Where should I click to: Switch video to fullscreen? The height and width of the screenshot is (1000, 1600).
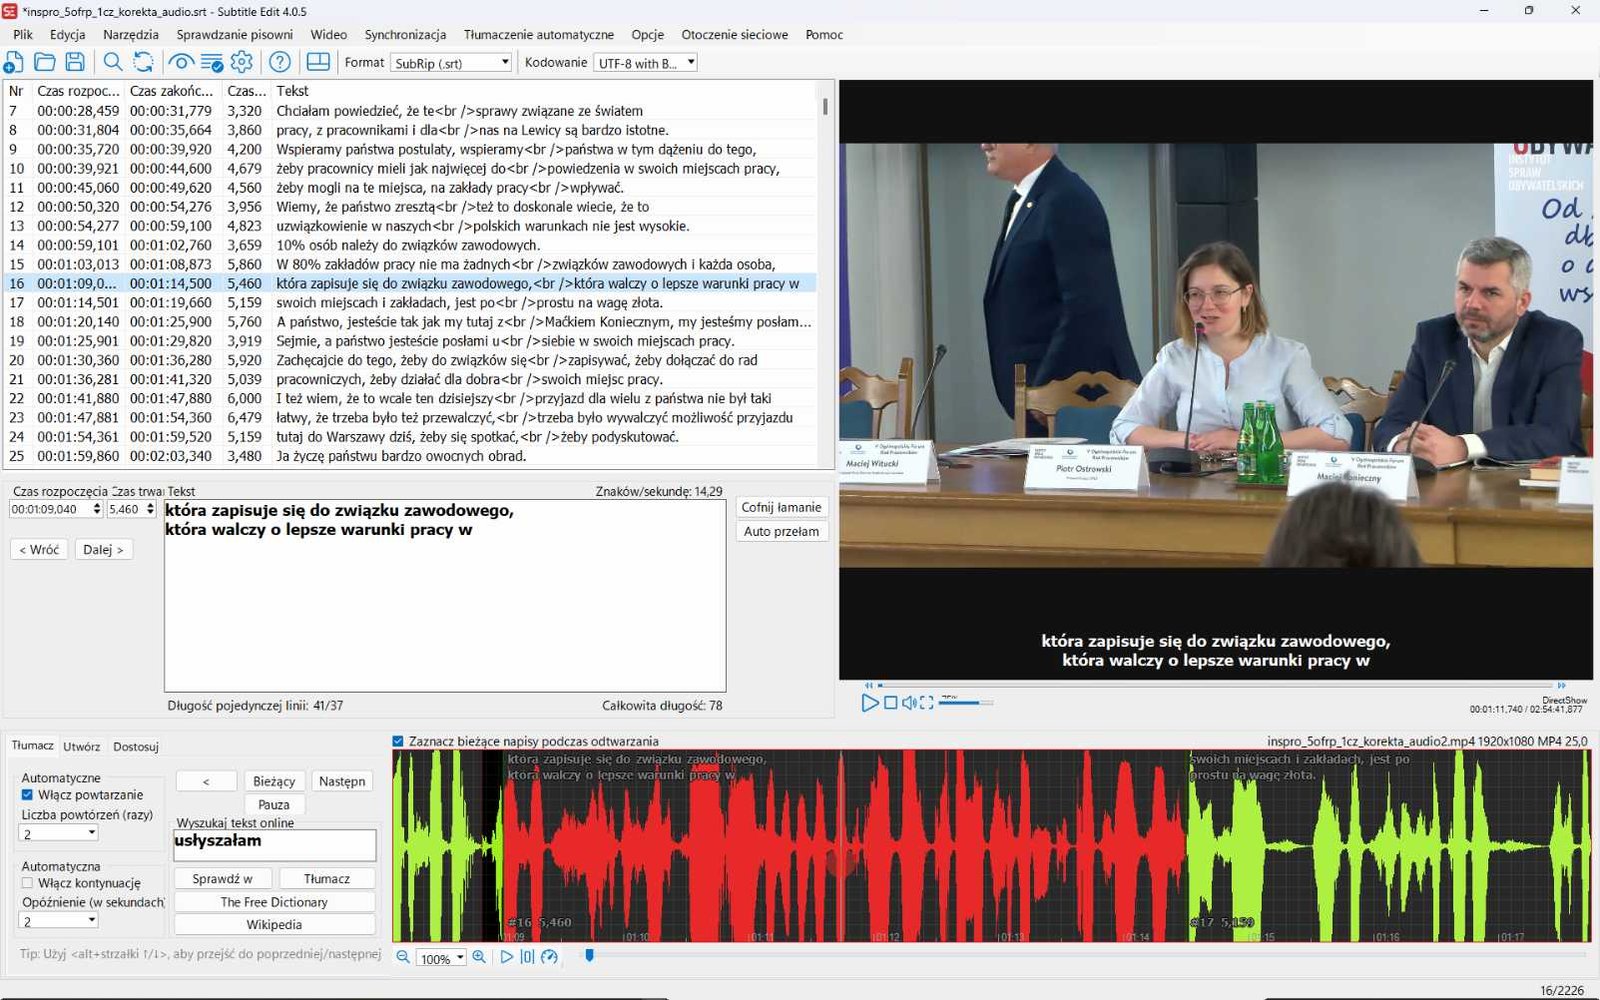(x=927, y=703)
